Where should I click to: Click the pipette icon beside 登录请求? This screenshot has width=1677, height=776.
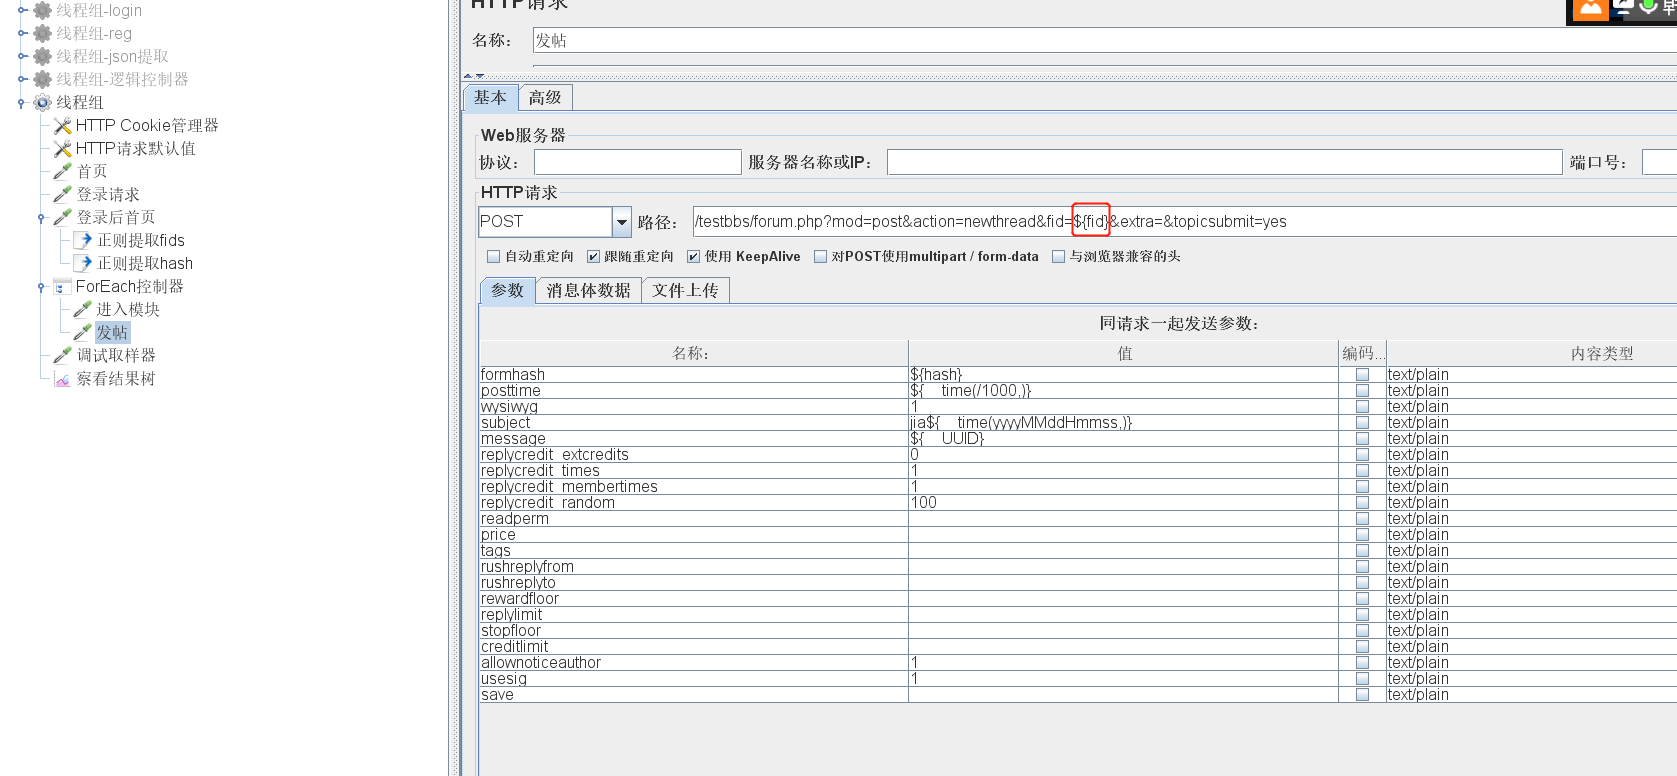coord(62,194)
